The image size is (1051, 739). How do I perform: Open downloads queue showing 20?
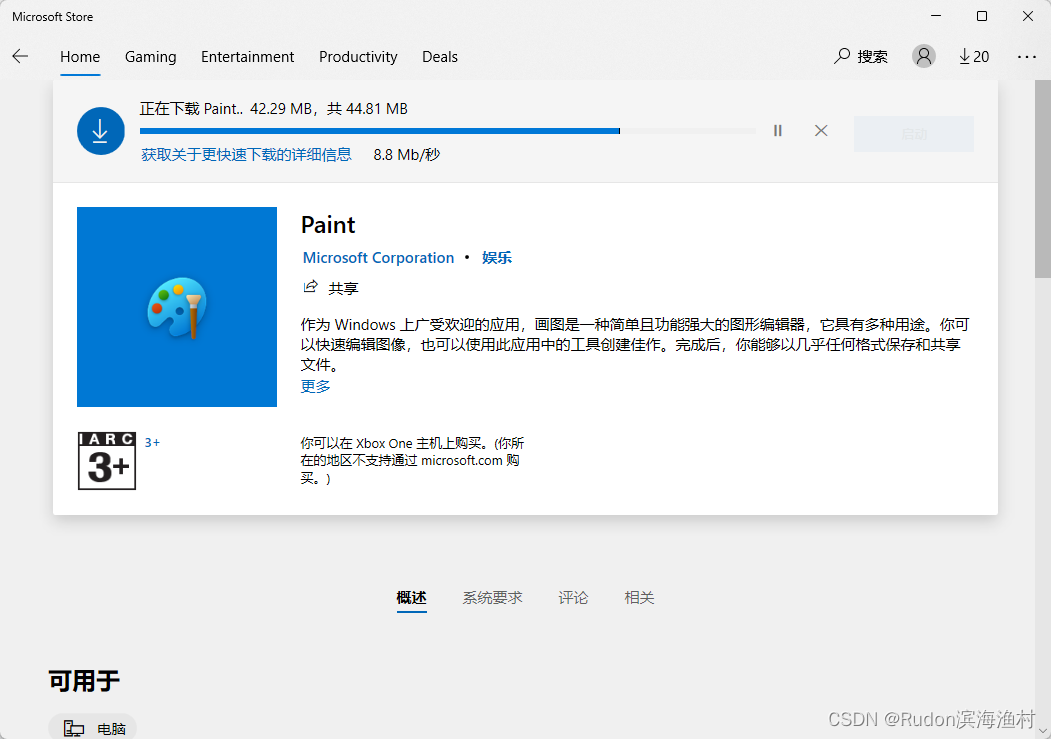pyautogui.click(x=974, y=57)
